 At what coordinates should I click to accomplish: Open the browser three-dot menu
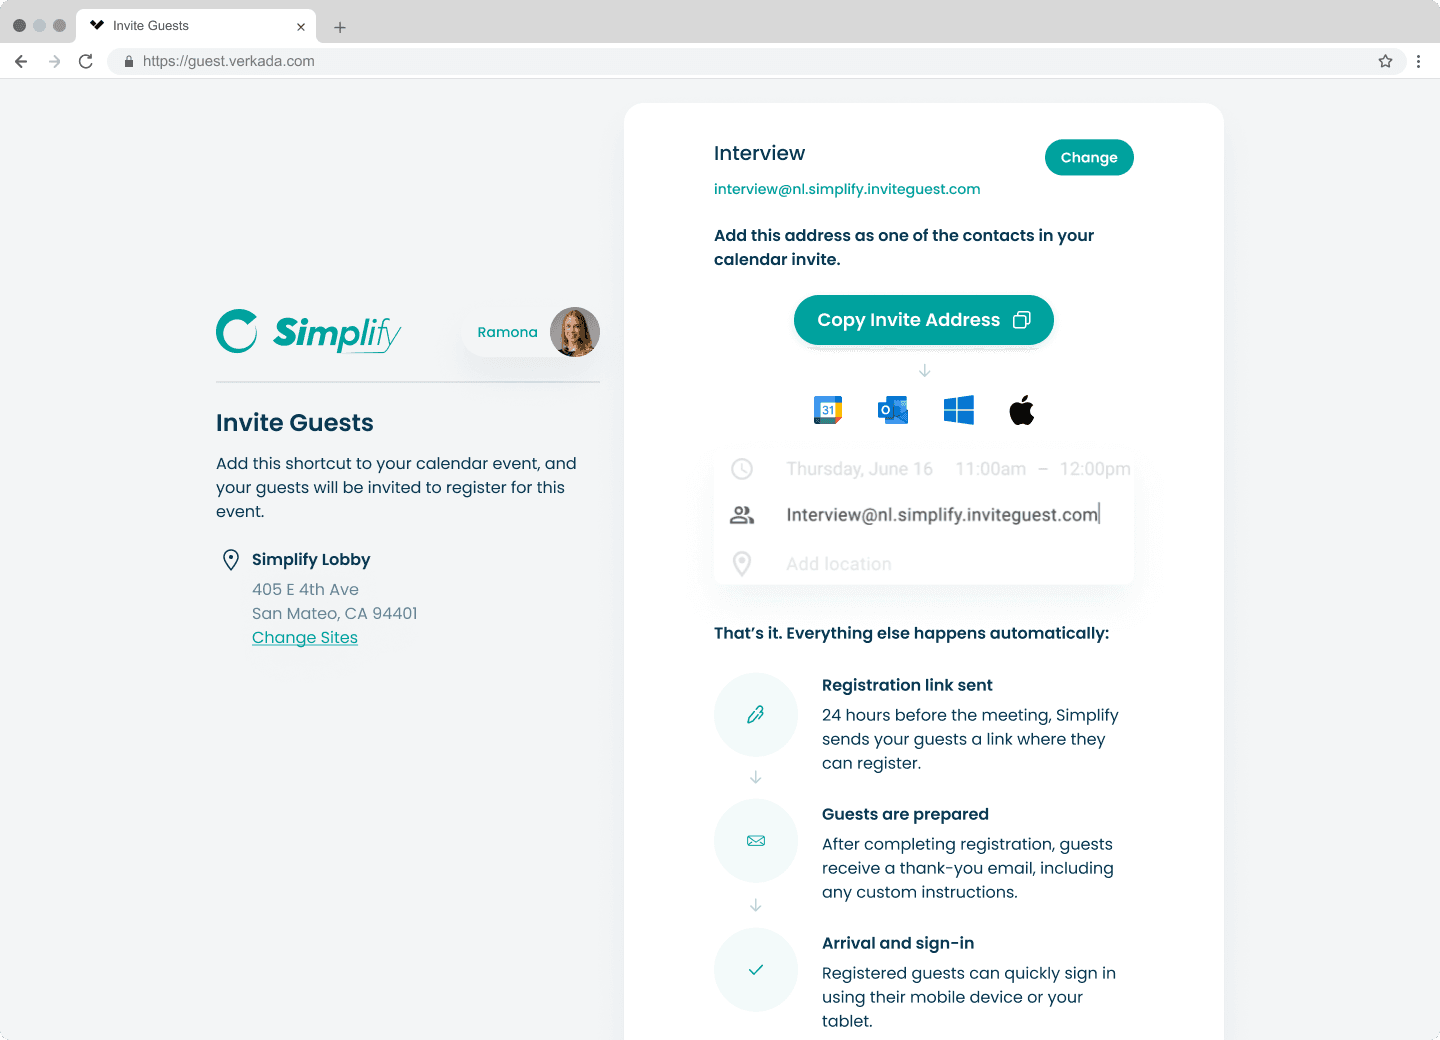click(1418, 61)
